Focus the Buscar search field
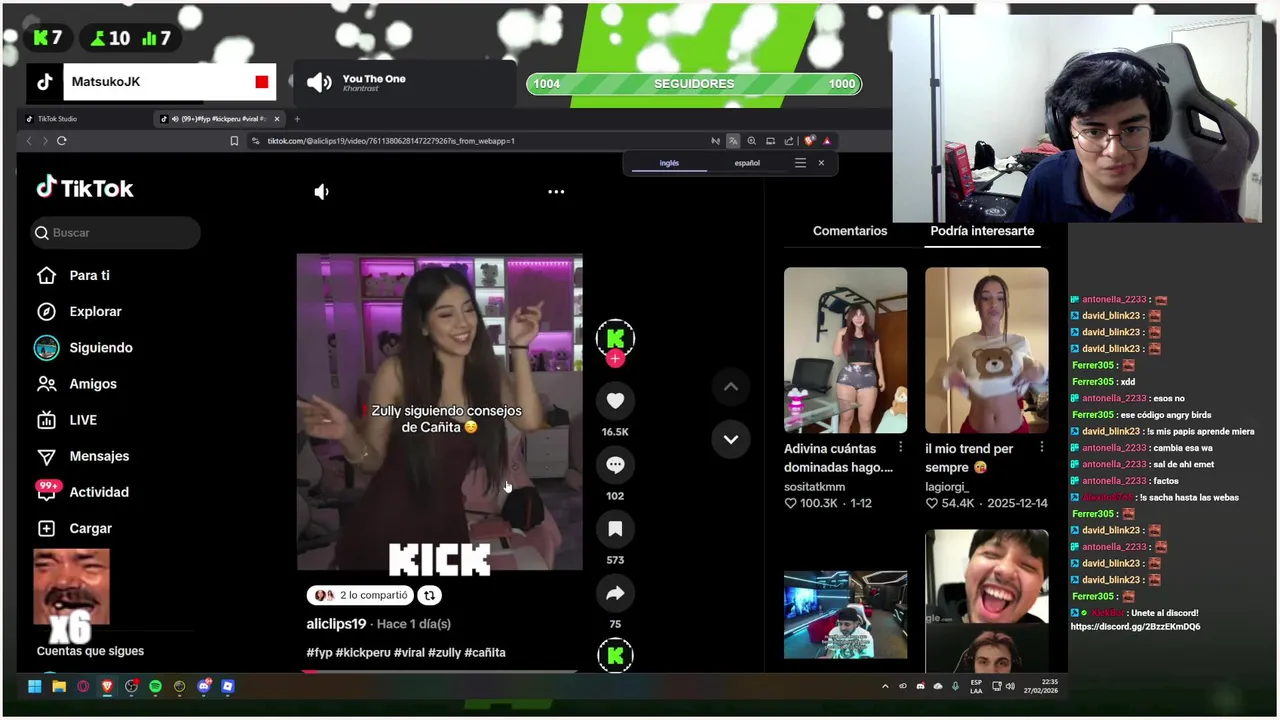This screenshot has height=720, width=1280. tap(116, 233)
